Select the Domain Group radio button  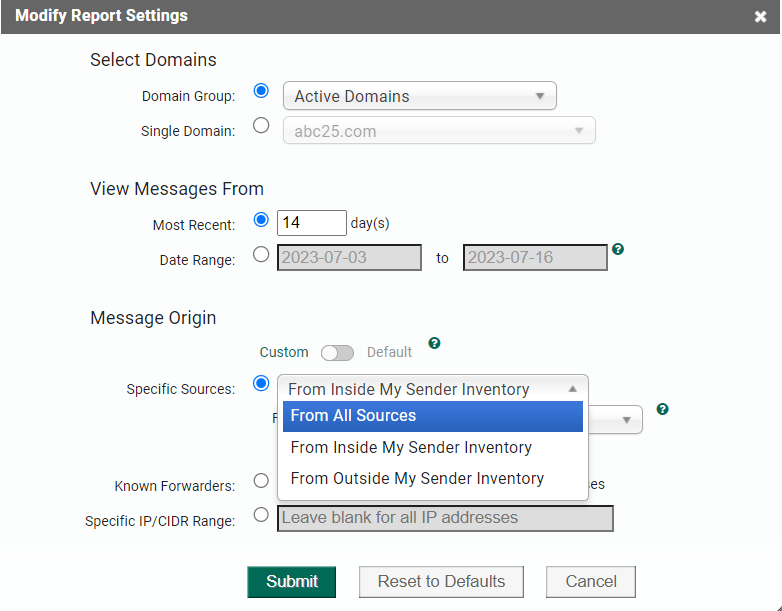pyautogui.click(x=261, y=91)
